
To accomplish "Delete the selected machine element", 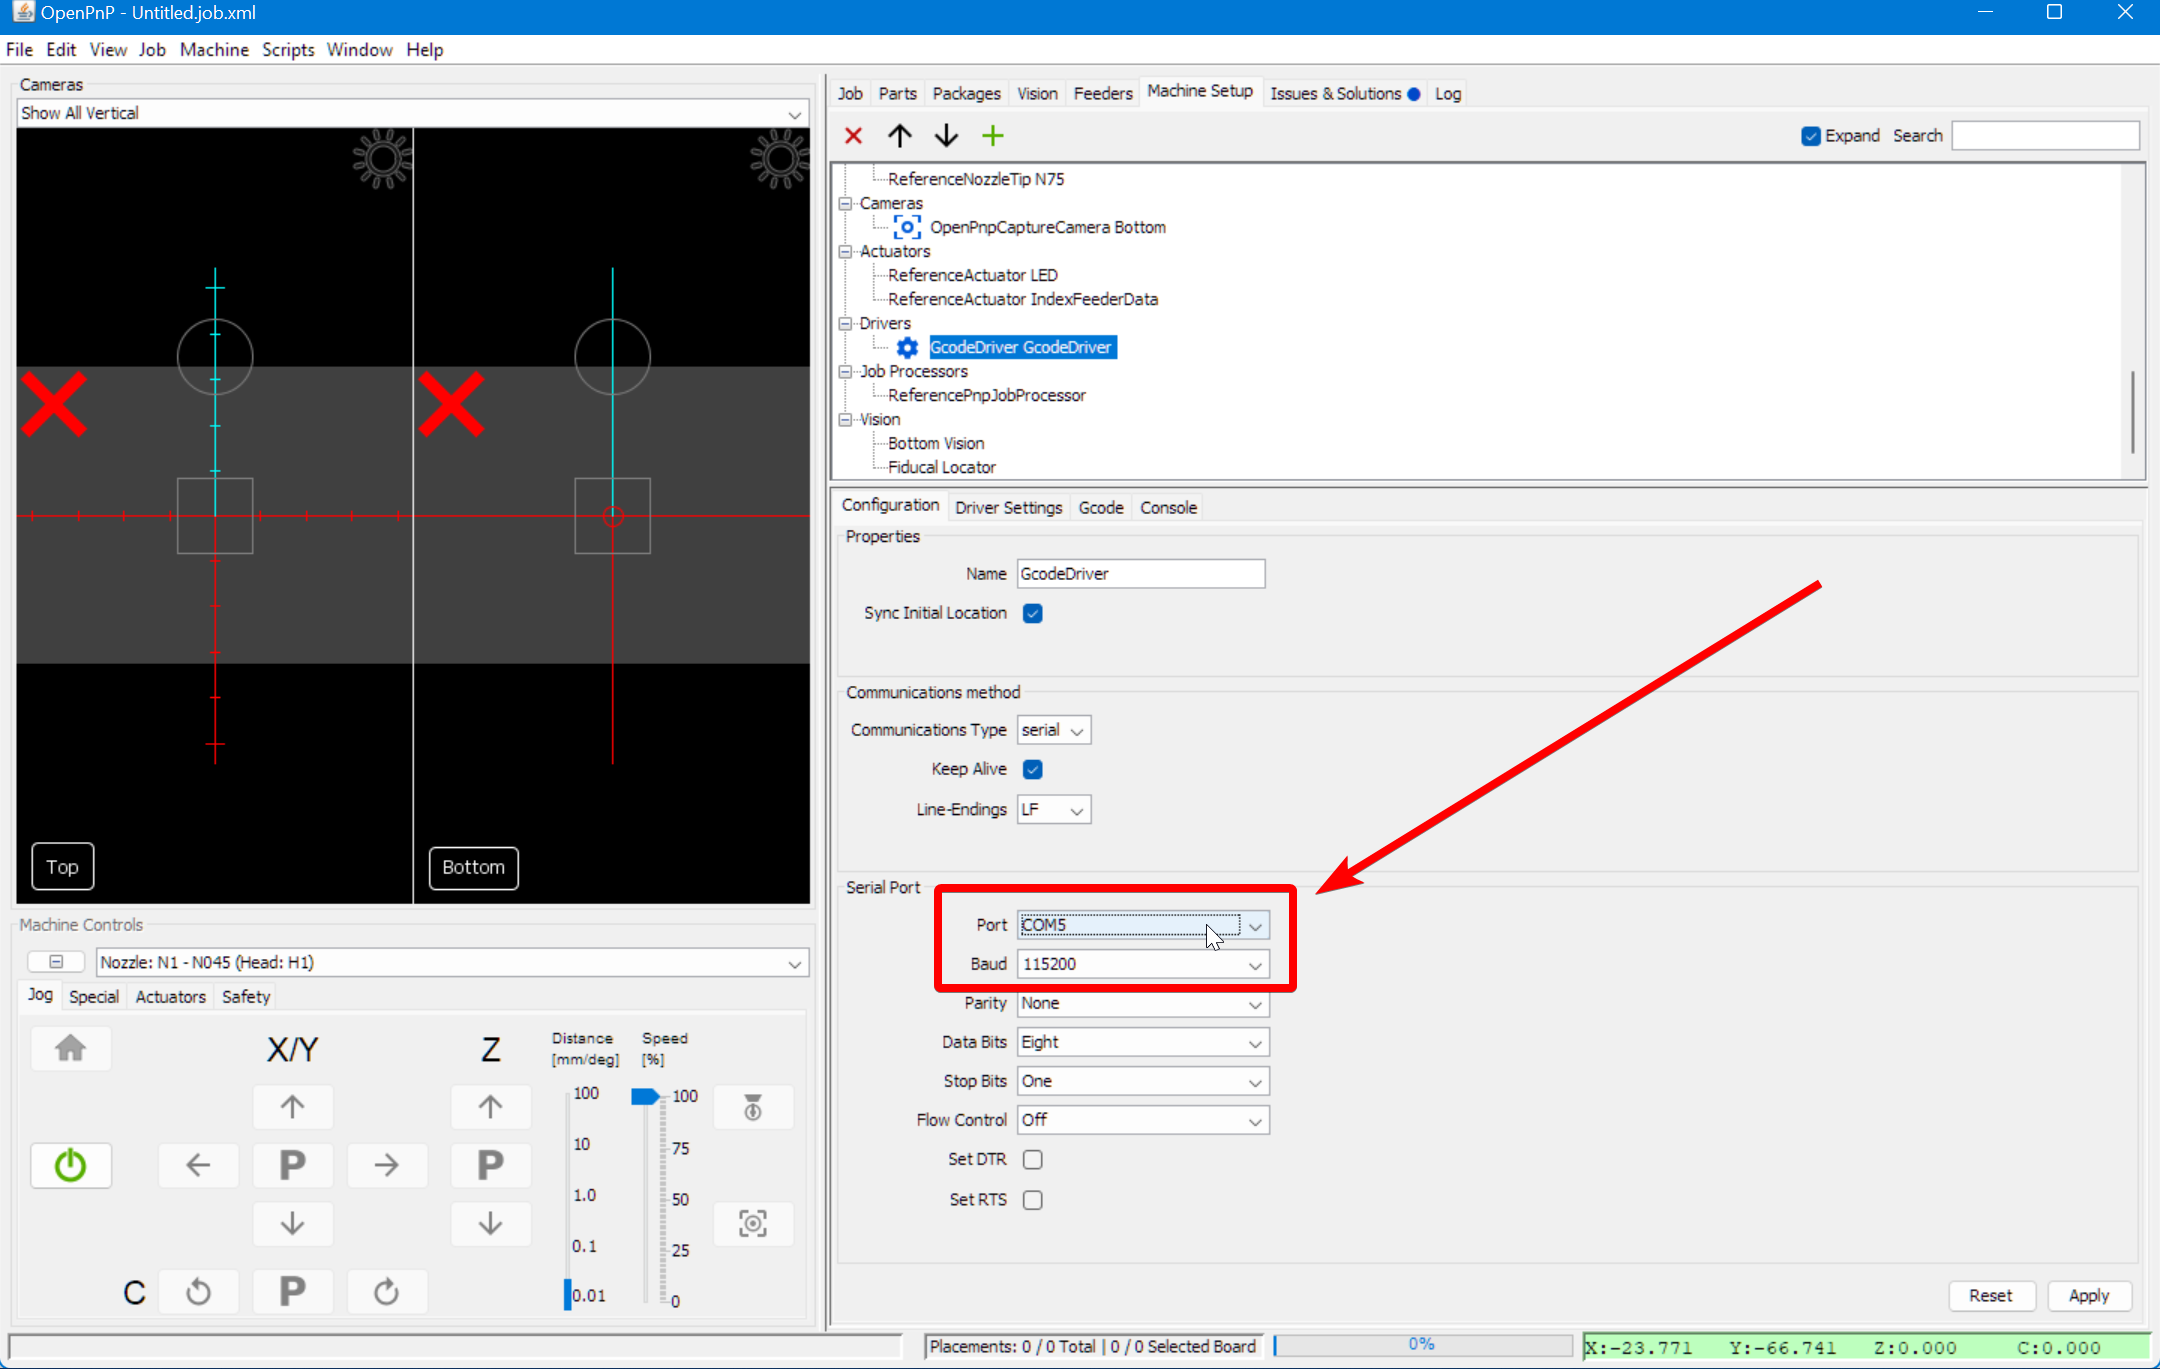I will (853, 135).
